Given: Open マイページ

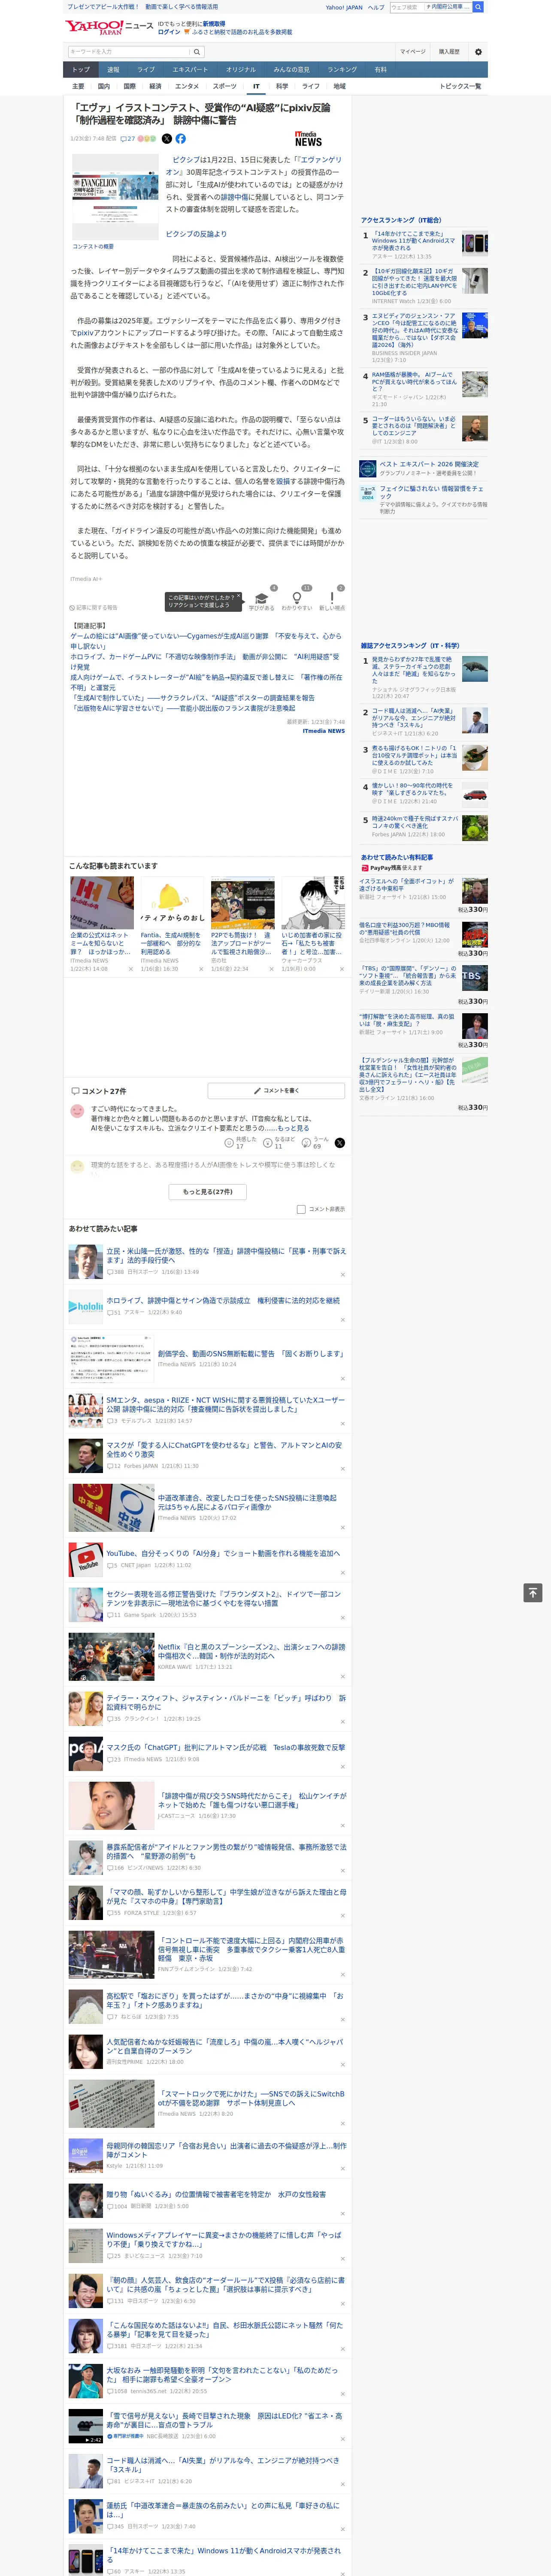Looking at the screenshot, I should pyautogui.click(x=412, y=52).
